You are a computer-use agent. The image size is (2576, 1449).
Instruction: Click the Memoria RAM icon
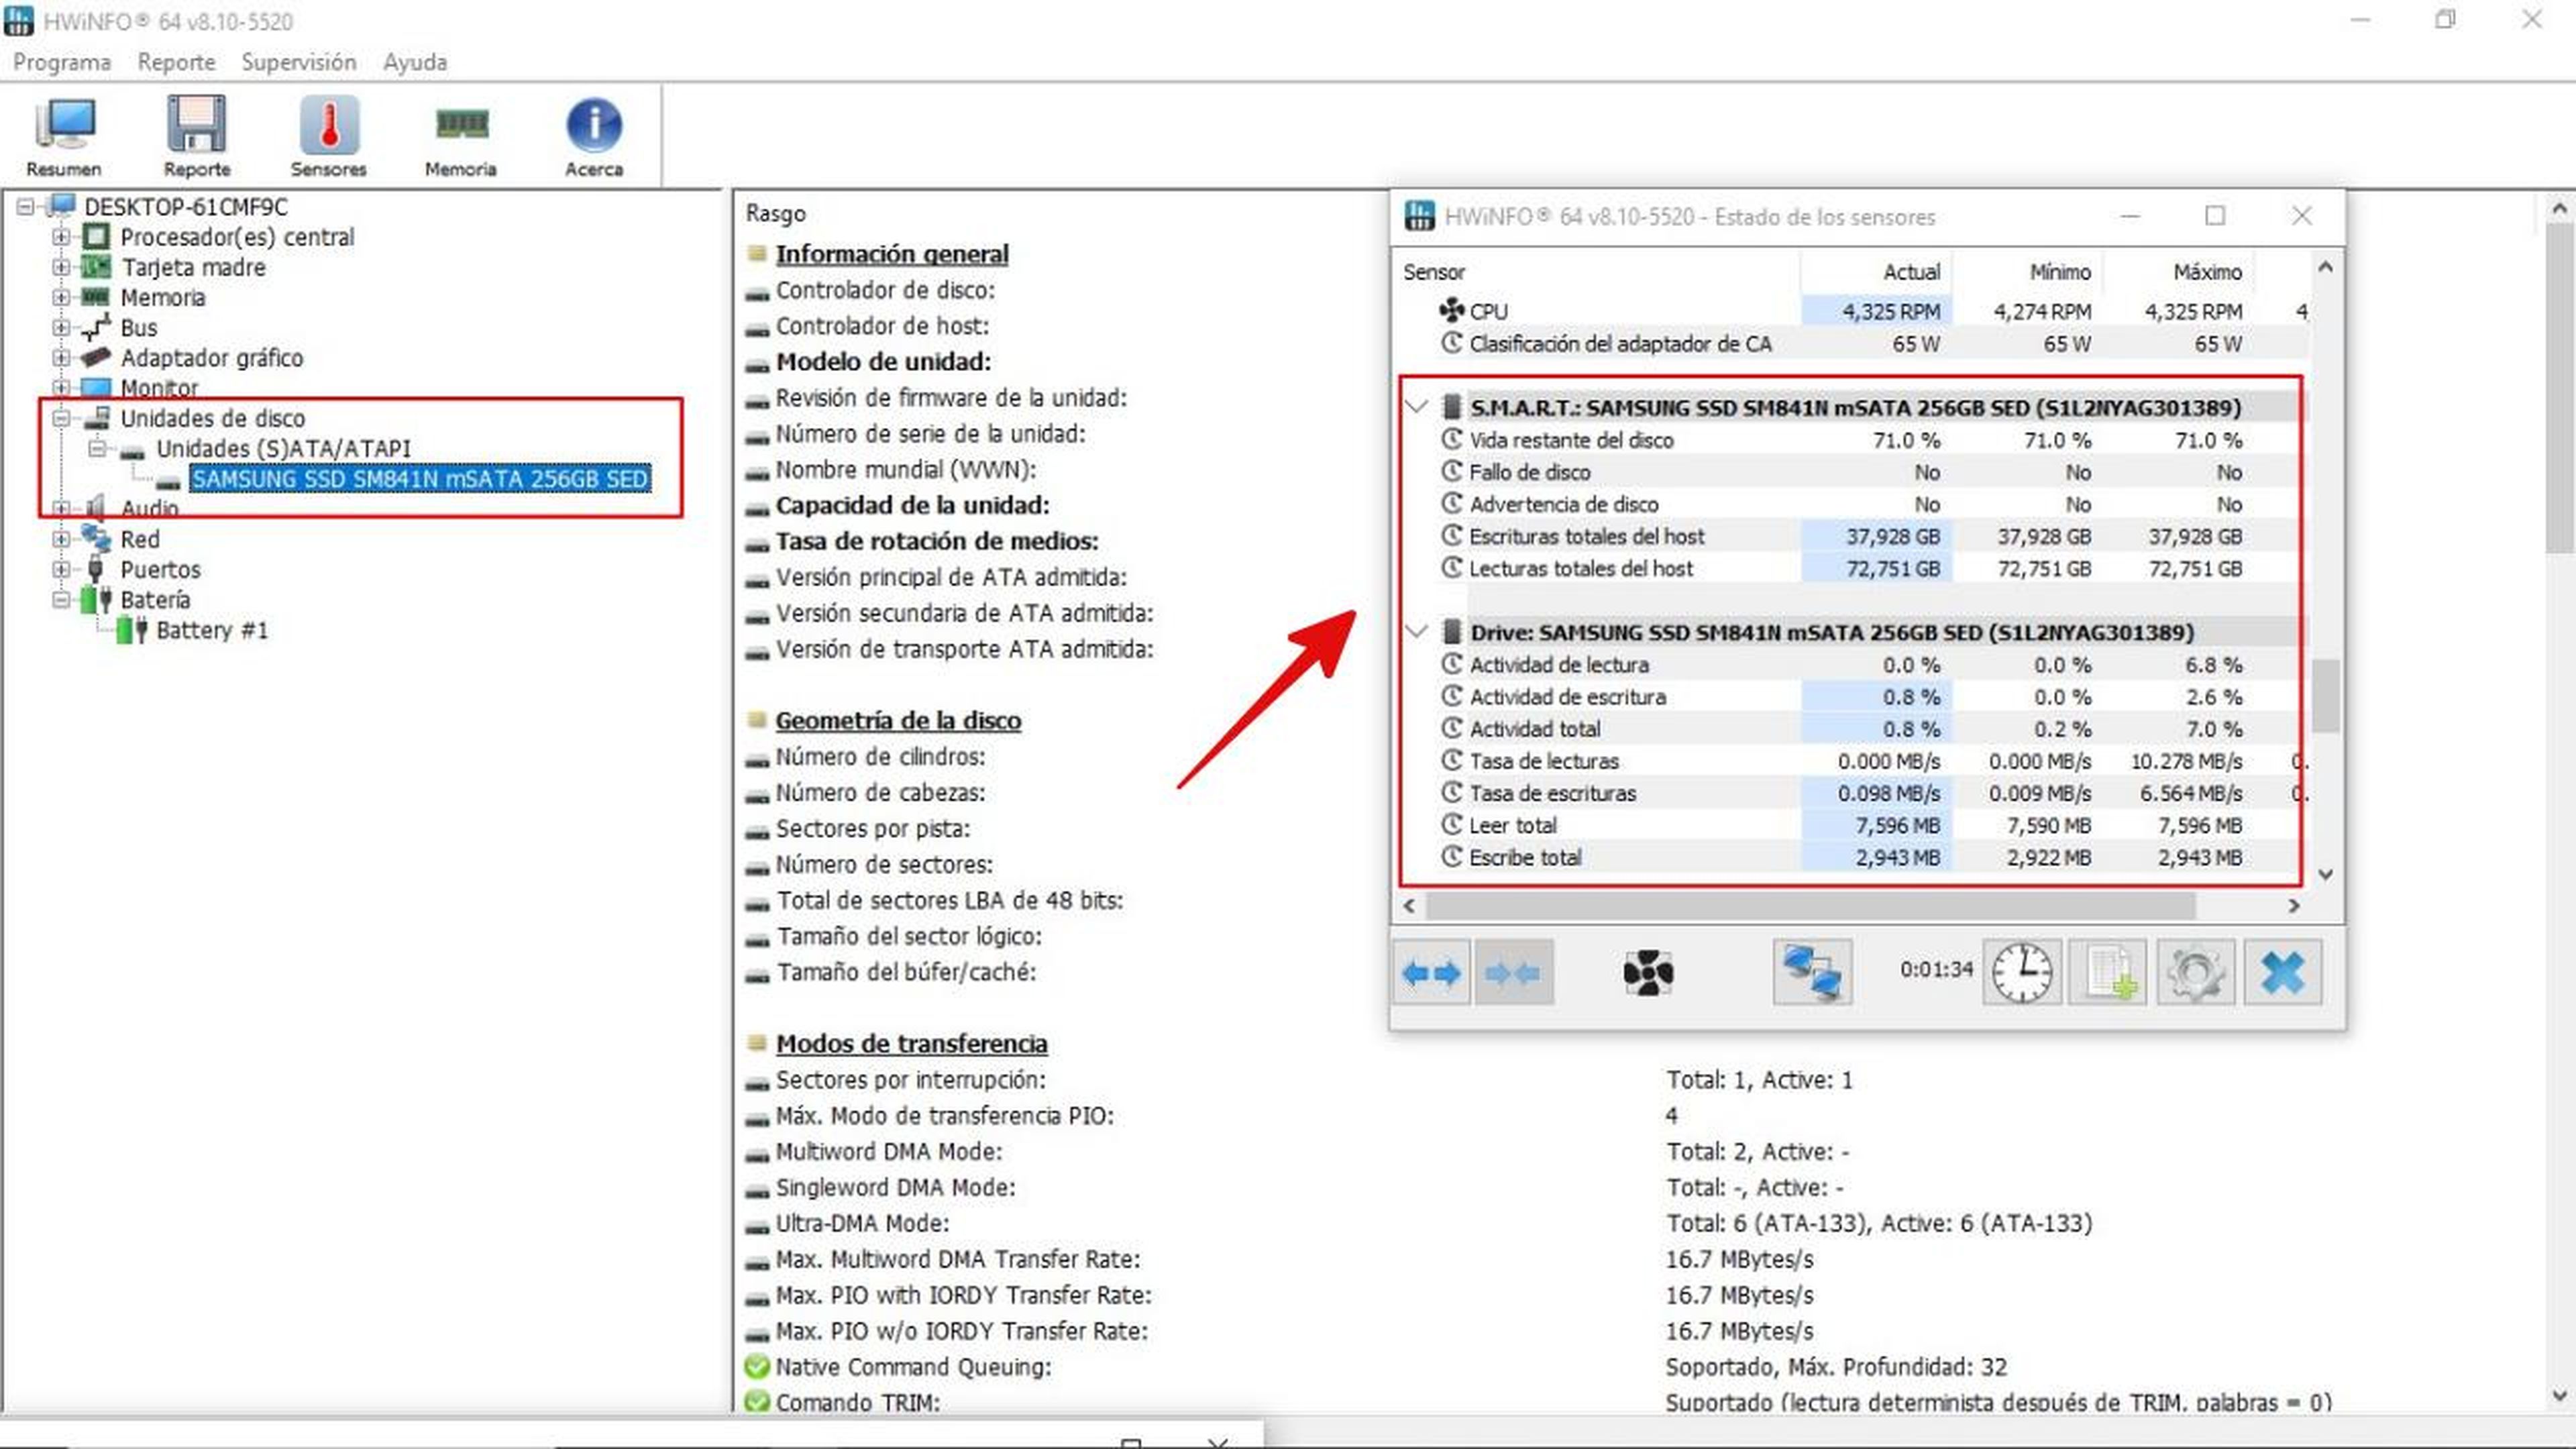pyautogui.click(x=460, y=136)
